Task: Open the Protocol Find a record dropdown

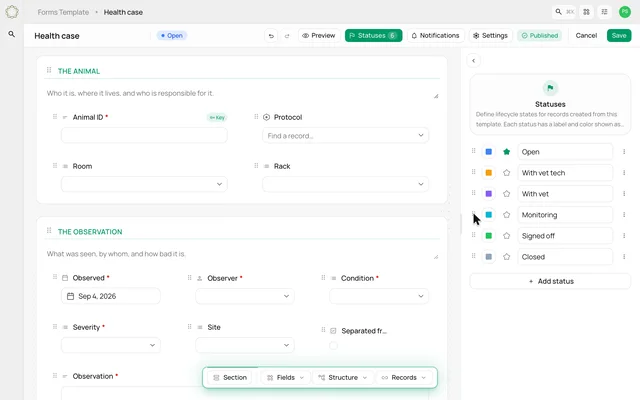Action: click(345, 136)
